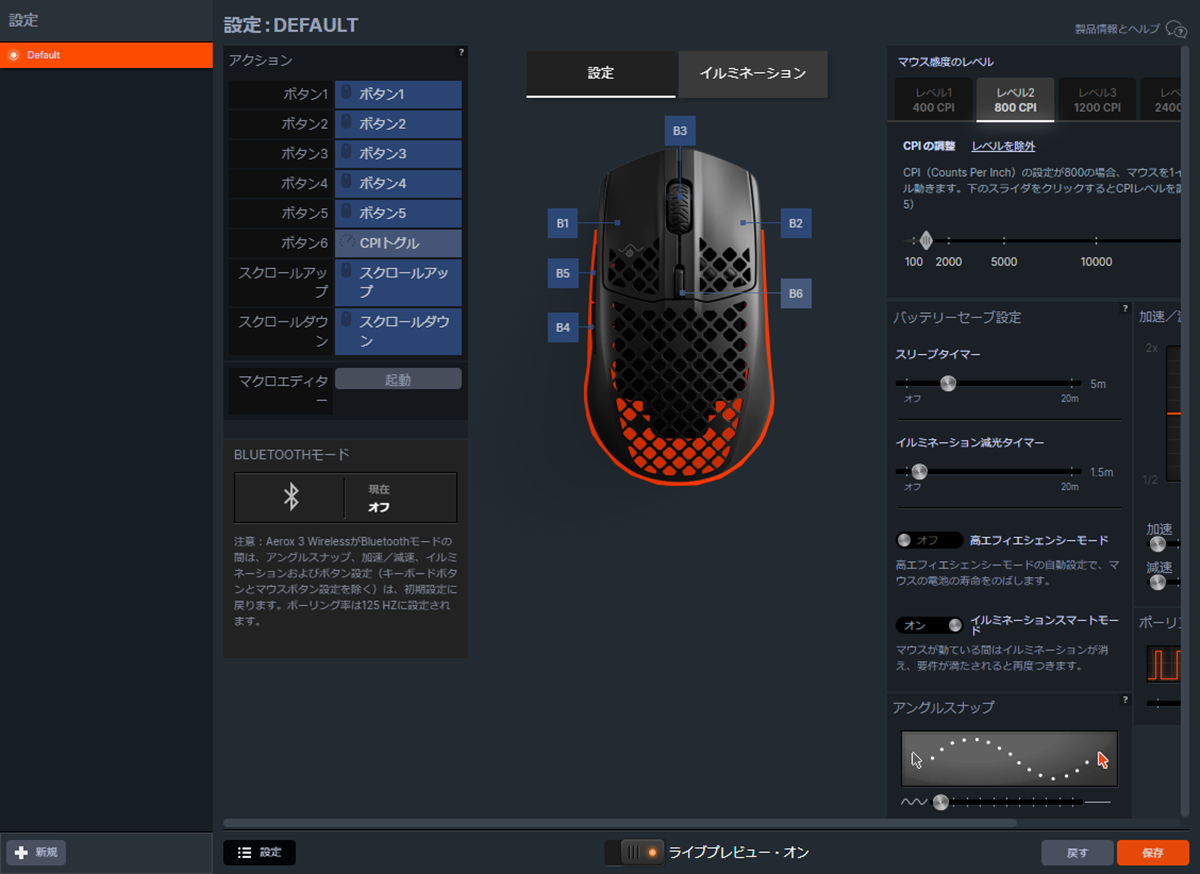Click help question mark in Actions panel
The height and width of the screenshot is (874, 1200).
pyautogui.click(x=461, y=52)
